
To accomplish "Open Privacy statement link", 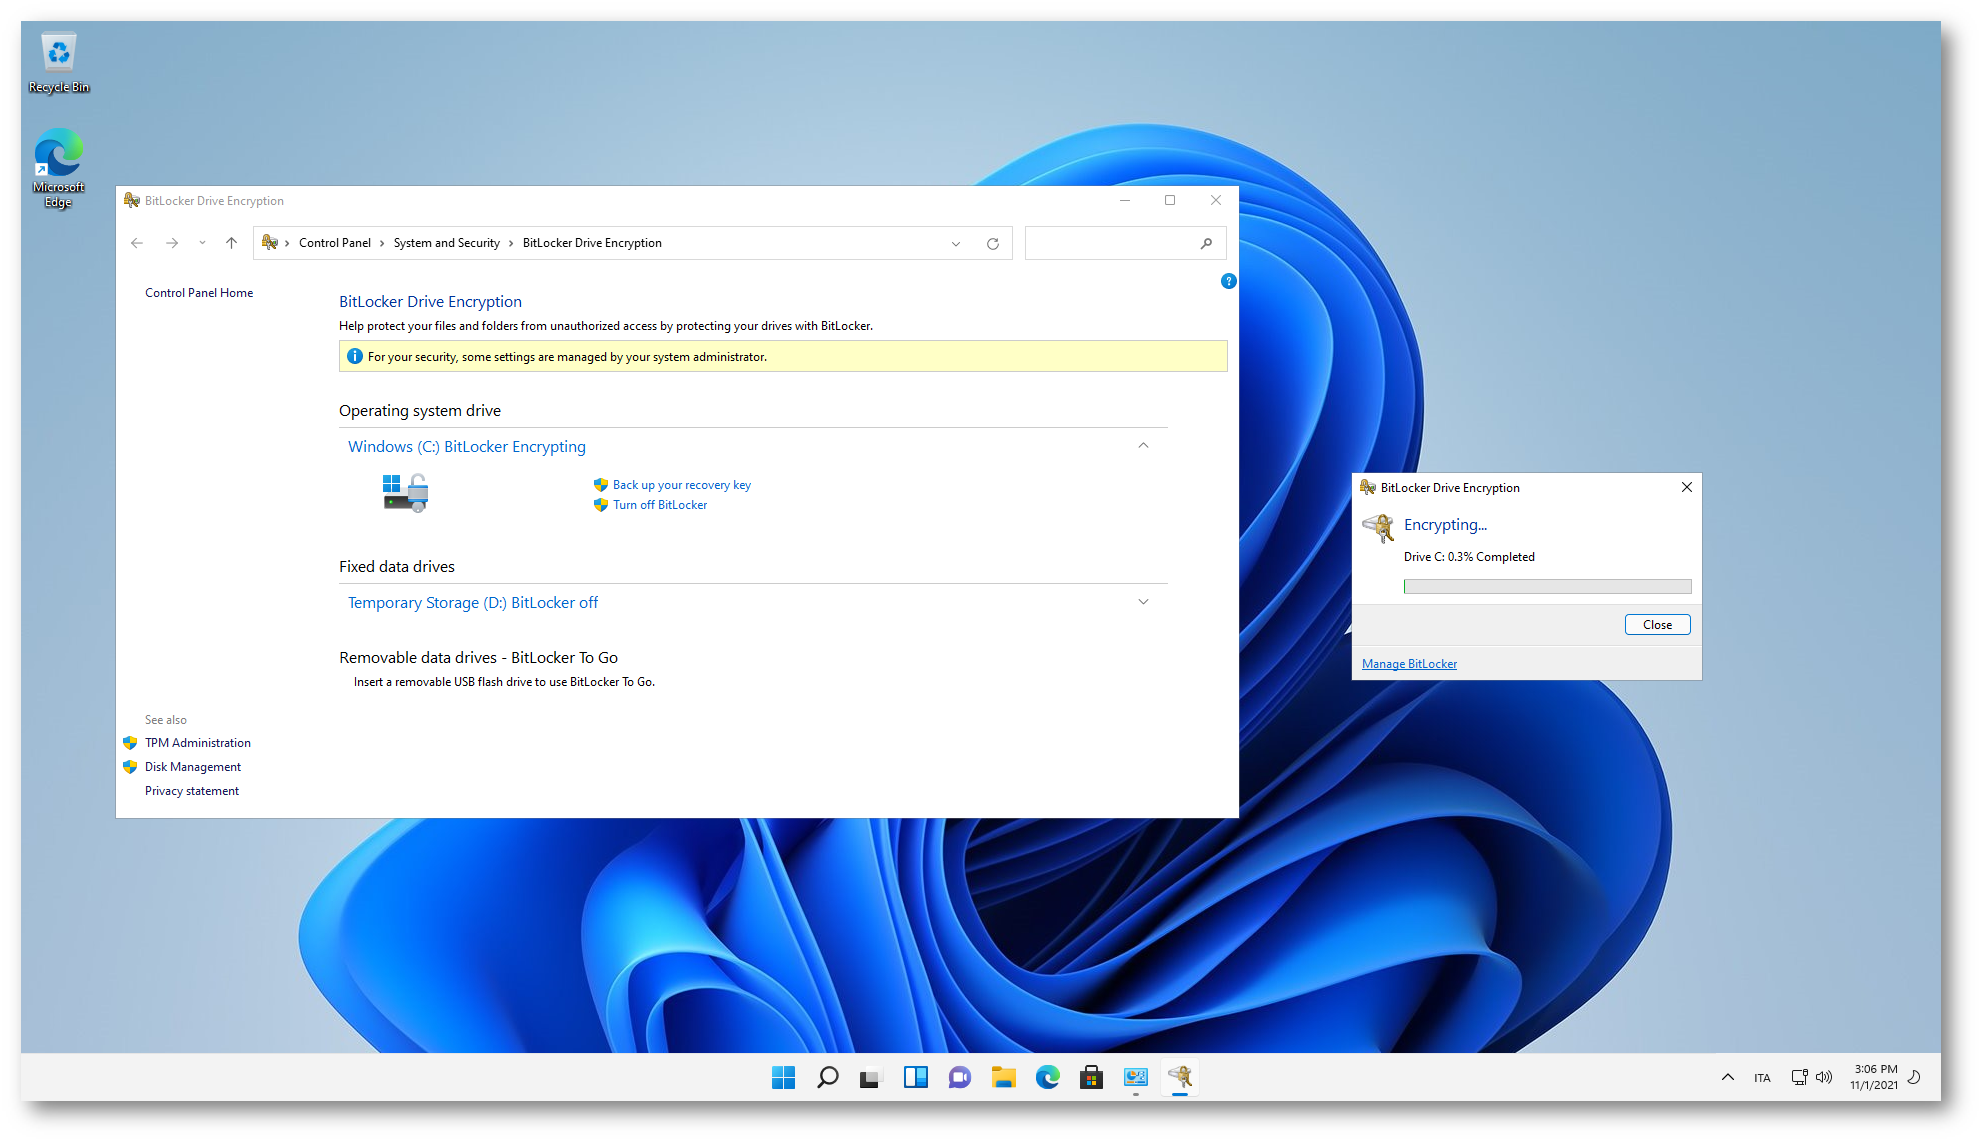I will [x=192, y=791].
